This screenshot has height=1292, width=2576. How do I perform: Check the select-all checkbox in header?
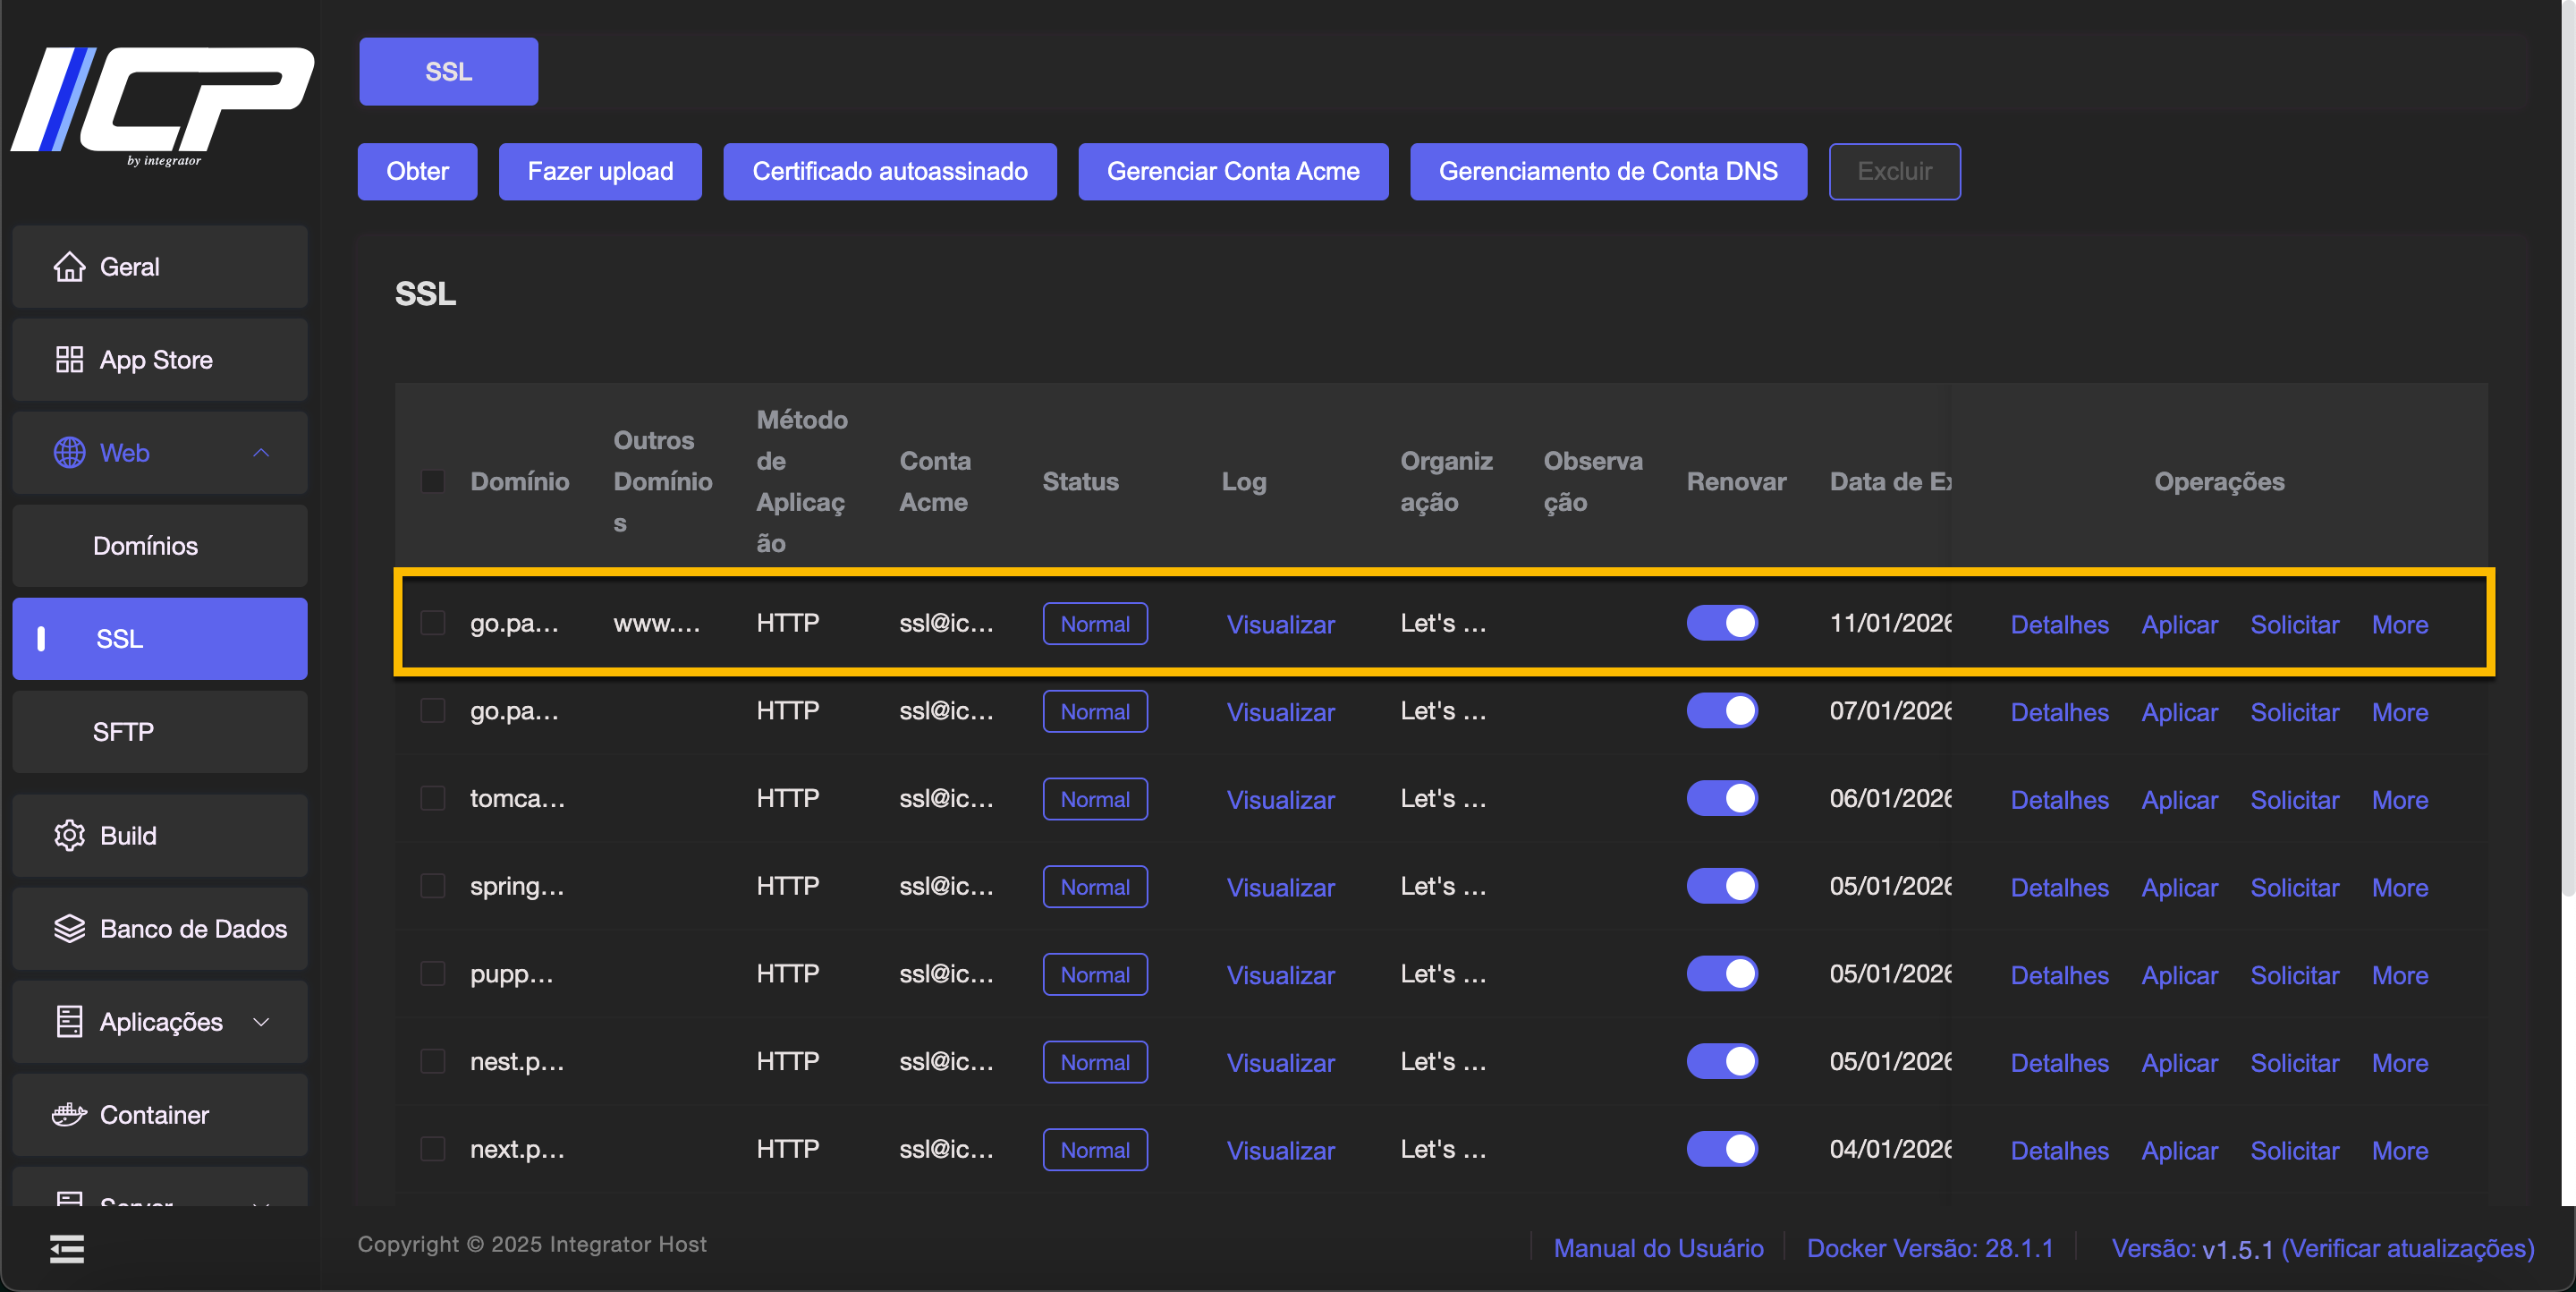[x=433, y=482]
